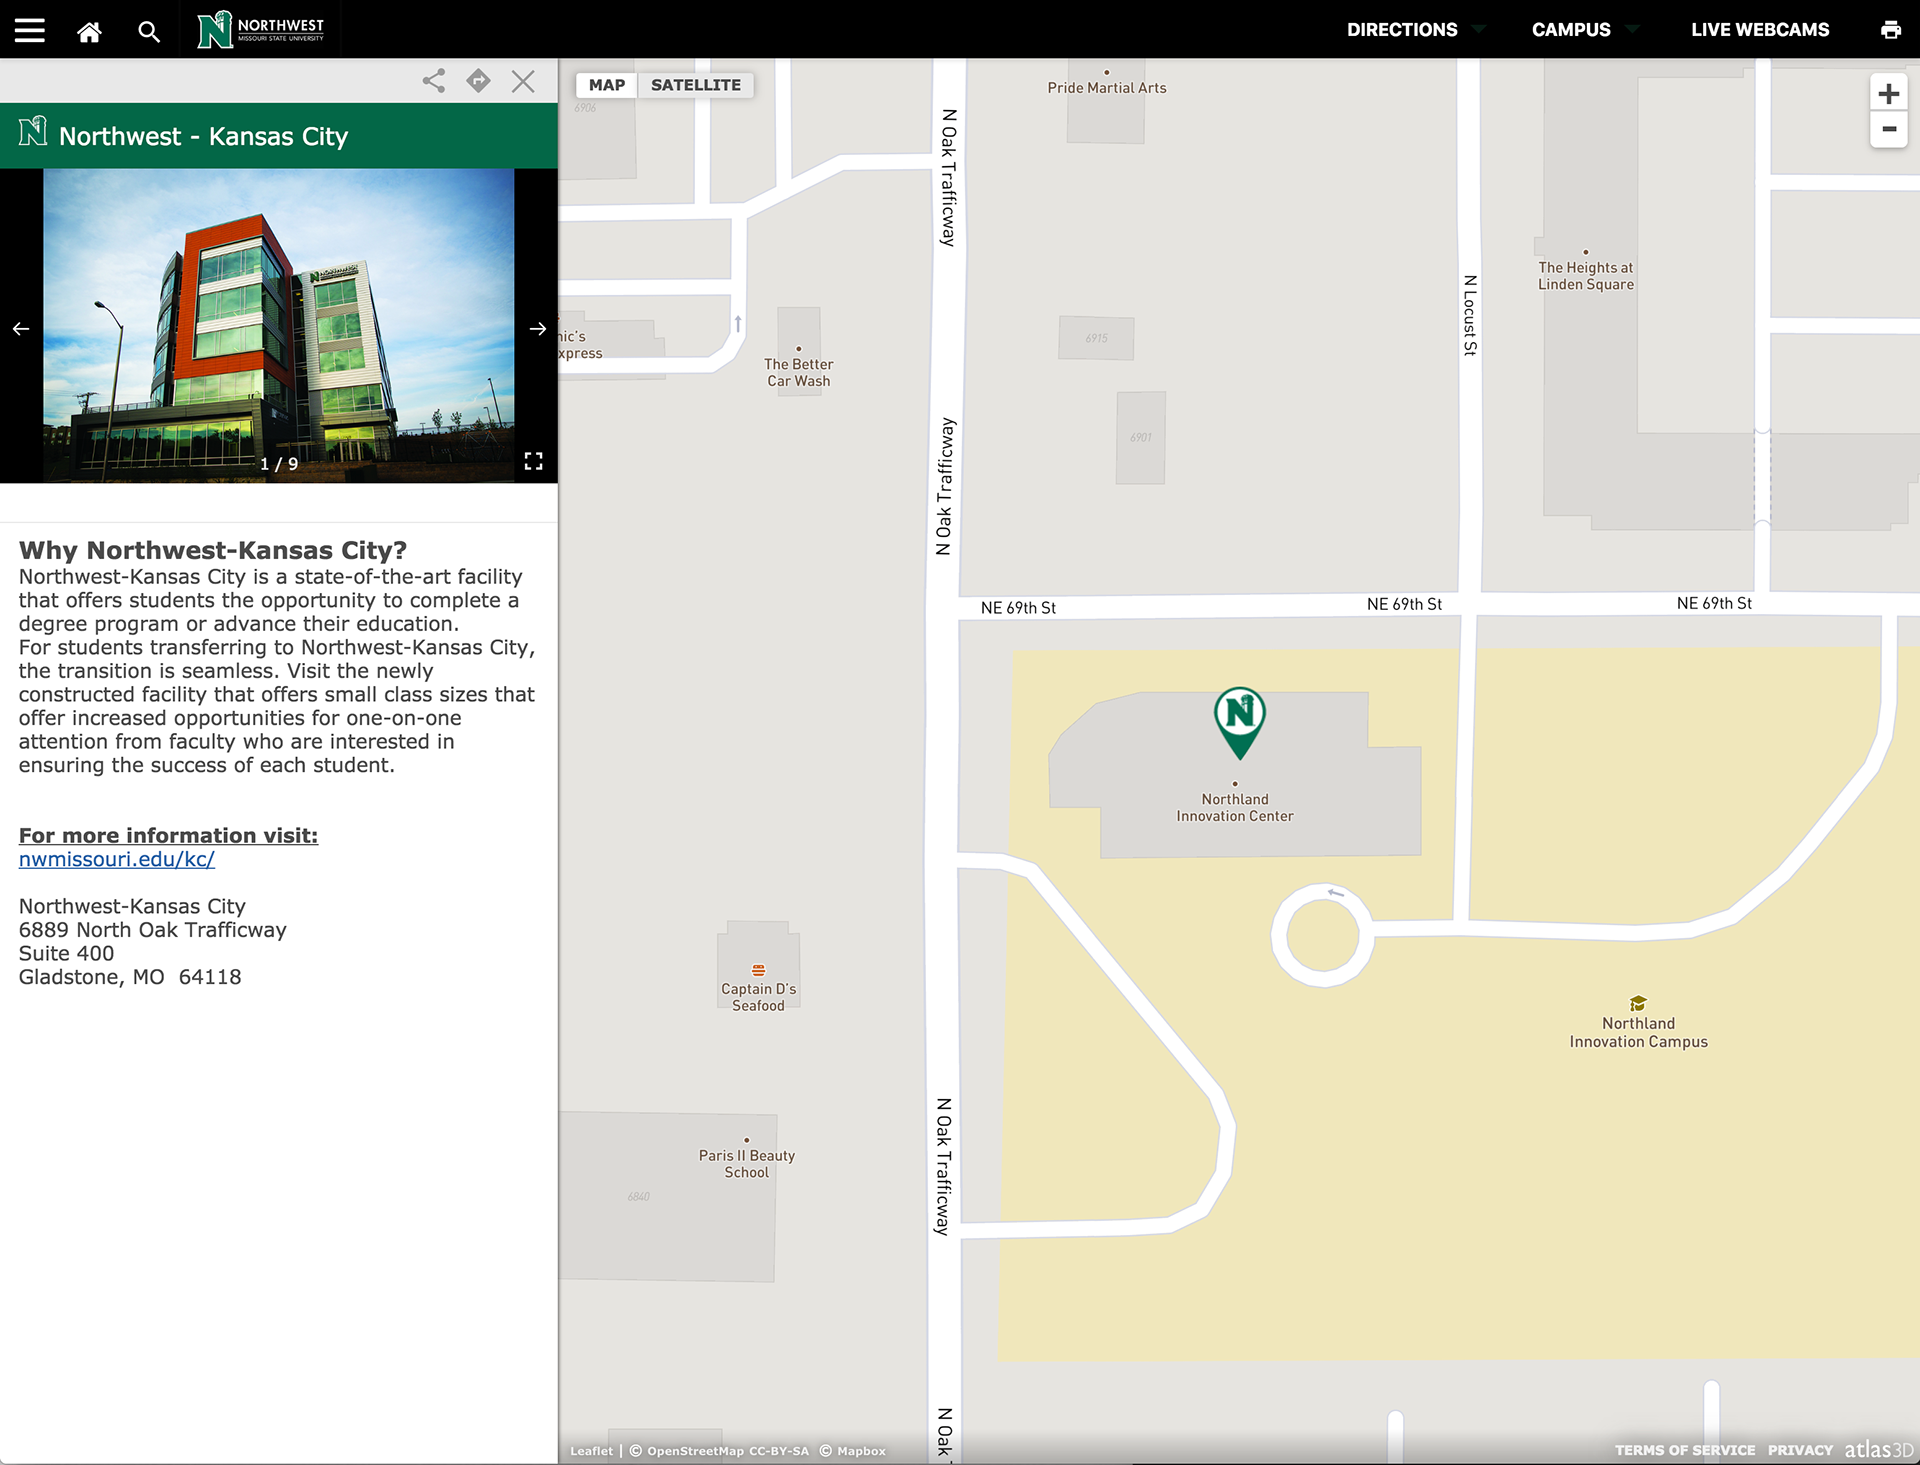1920x1465 pixels.
Task: Go to home via house icon
Action: (x=89, y=31)
